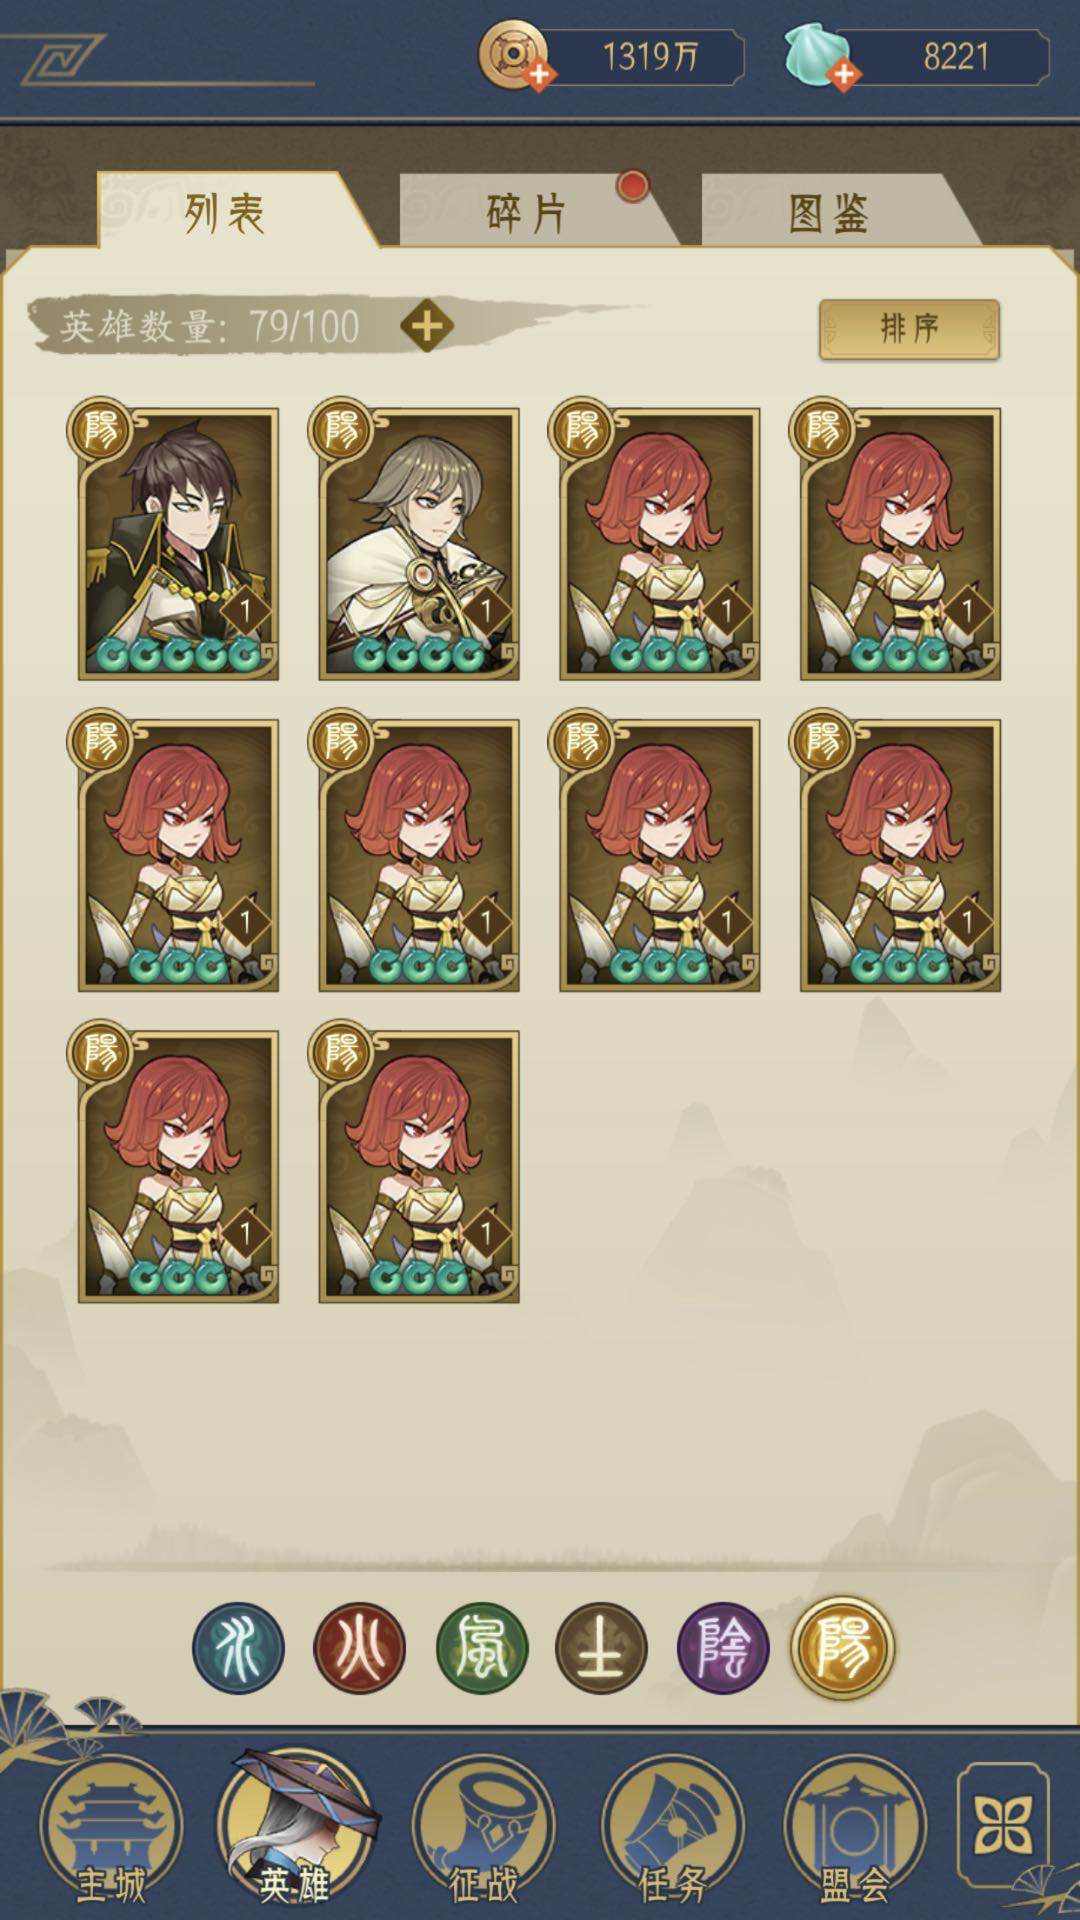Open the 列表 list tab
The width and height of the screenshot is (1080, 1920).
click(226, 212)
